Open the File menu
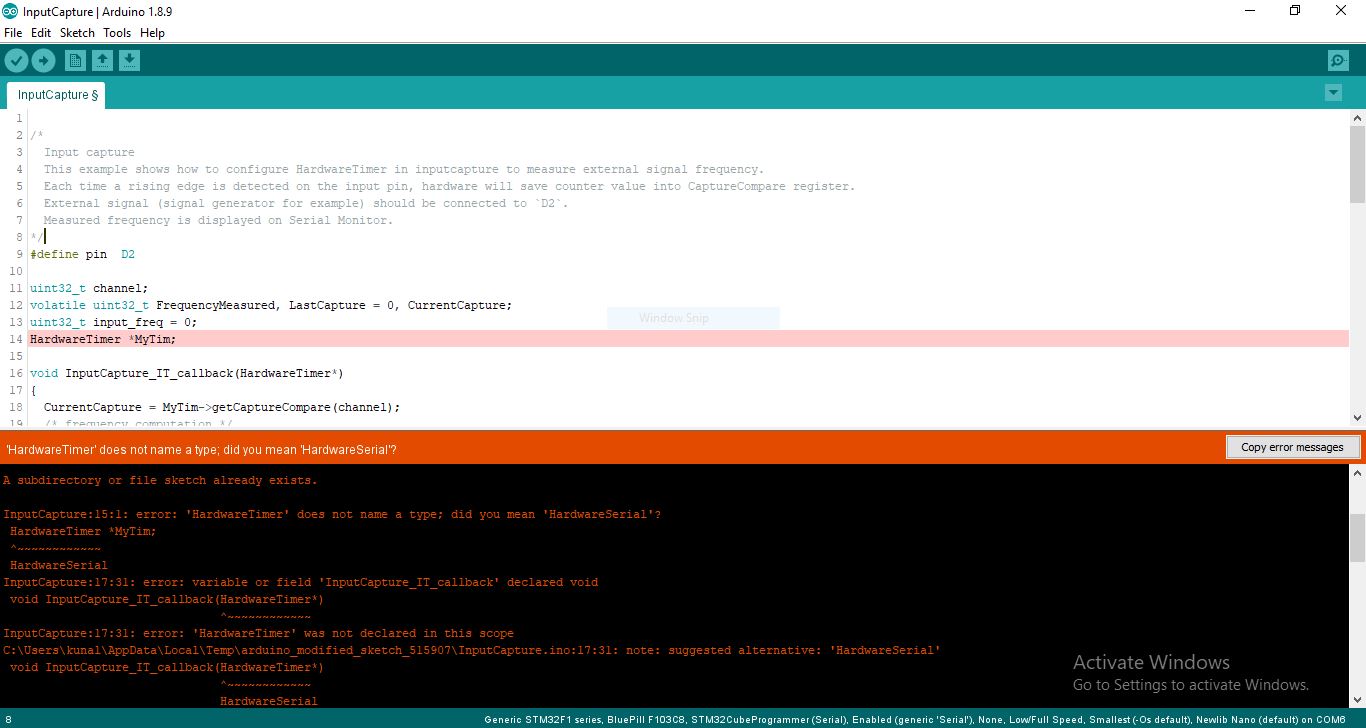Viewport: 1366px width, 728px height. 13,32
